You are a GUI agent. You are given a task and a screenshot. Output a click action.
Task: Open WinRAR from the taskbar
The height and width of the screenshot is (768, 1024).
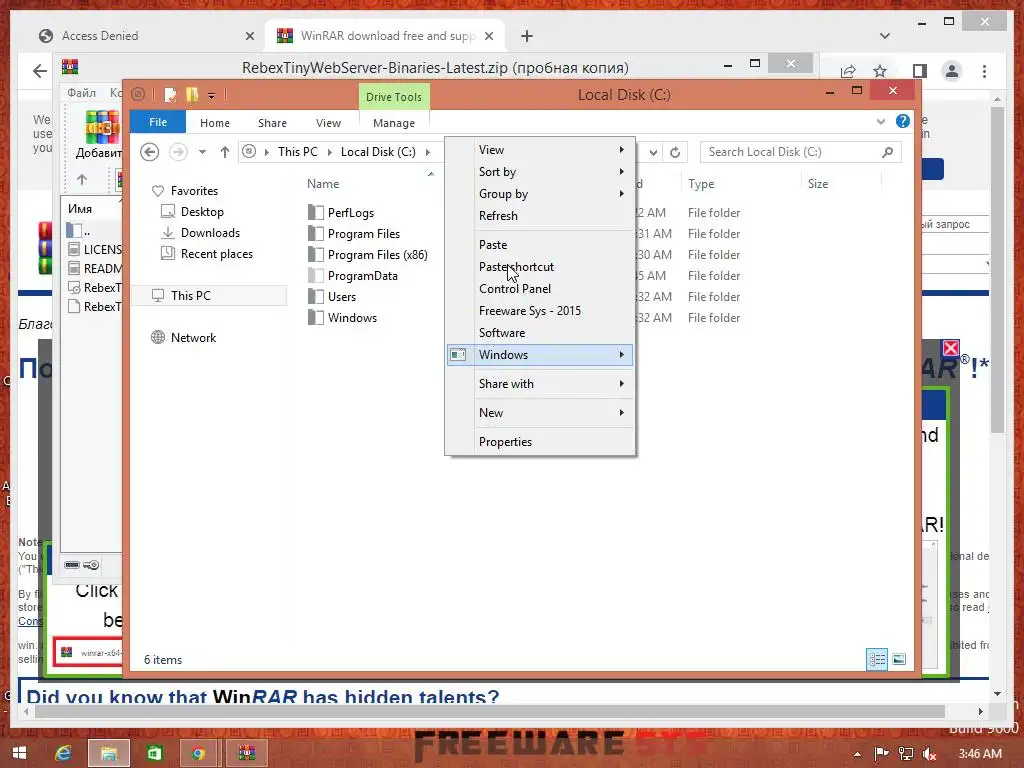pyautogui.click(x=247, y=753)
